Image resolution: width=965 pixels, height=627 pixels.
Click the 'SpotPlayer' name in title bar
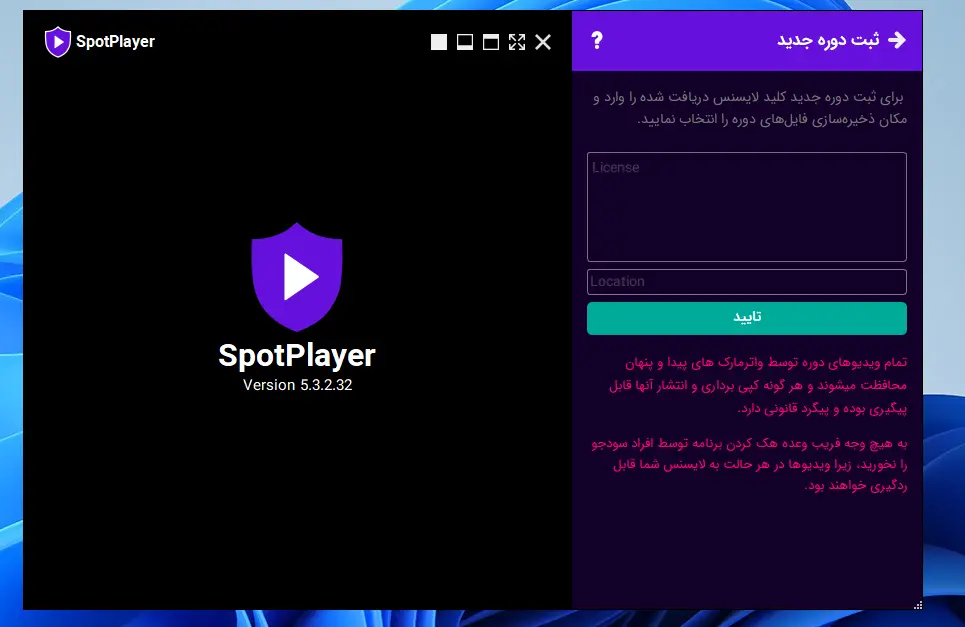[115, 42]
